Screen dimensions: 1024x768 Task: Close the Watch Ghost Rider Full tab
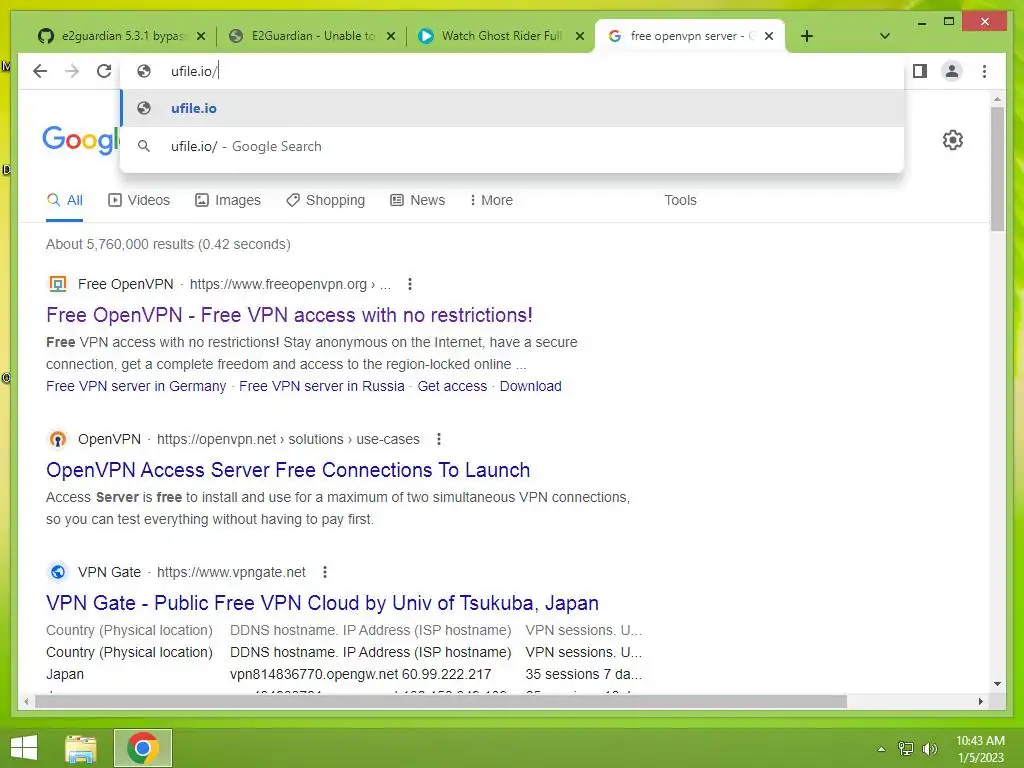579,36
